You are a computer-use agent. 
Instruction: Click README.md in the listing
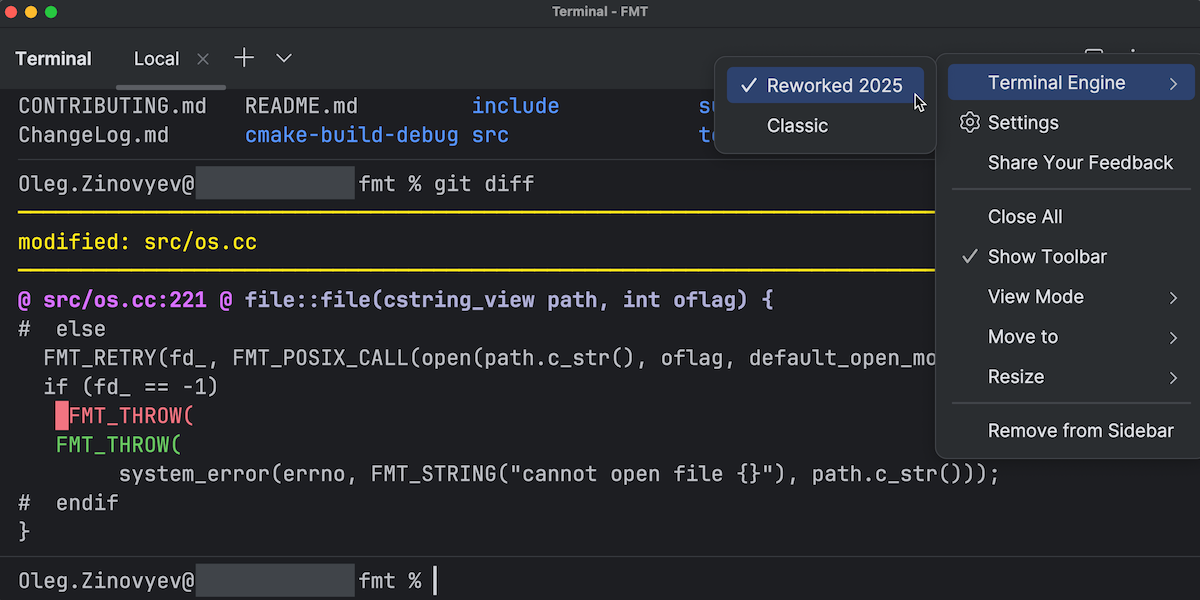coord(301,106)
